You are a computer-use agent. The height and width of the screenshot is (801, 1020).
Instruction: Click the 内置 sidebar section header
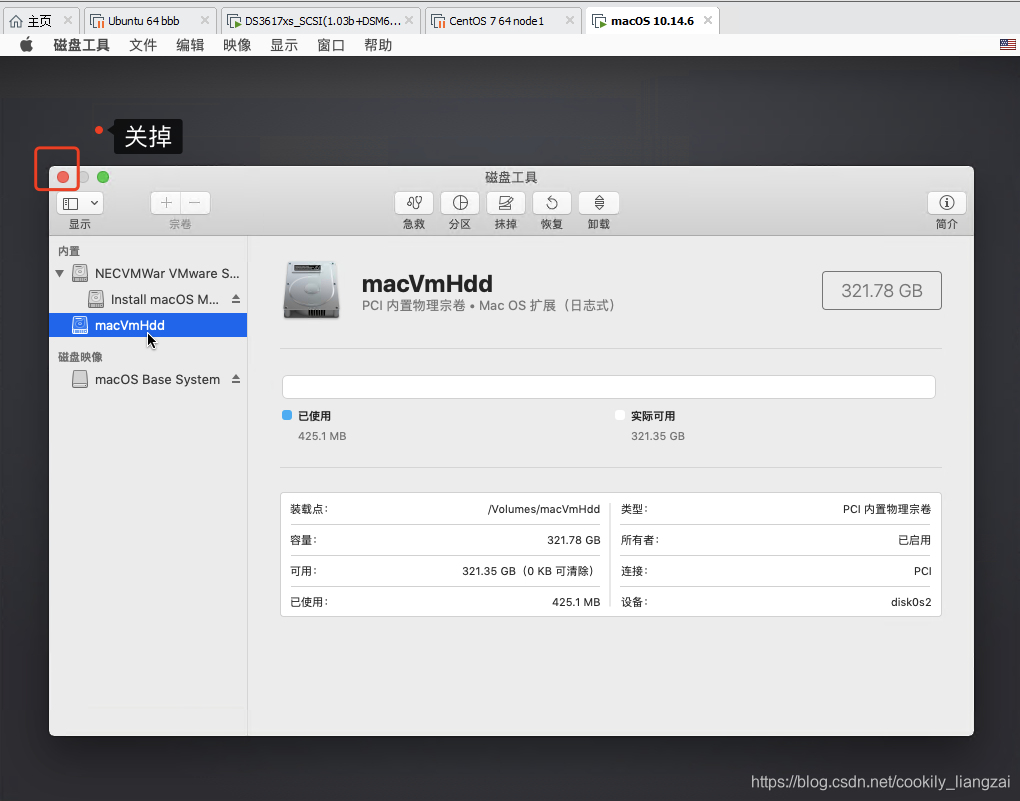(69, 251)
